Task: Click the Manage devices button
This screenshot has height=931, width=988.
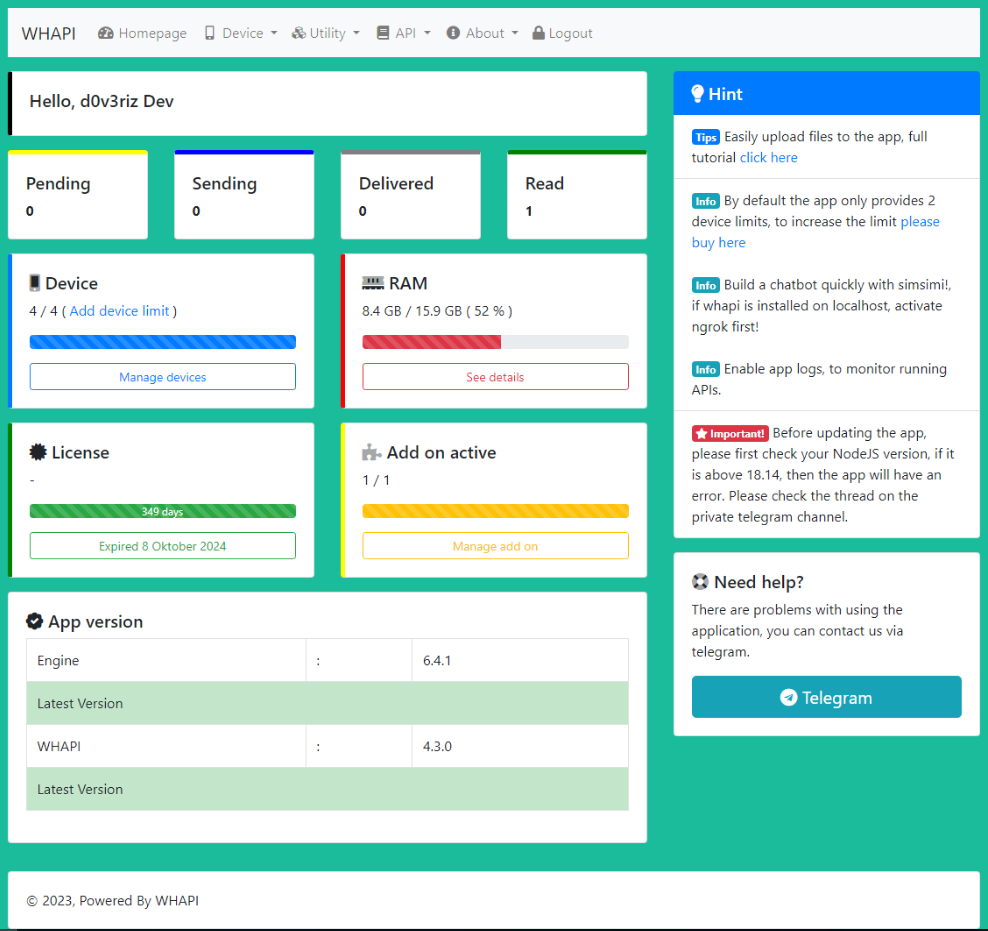Action: coord(163,377)
